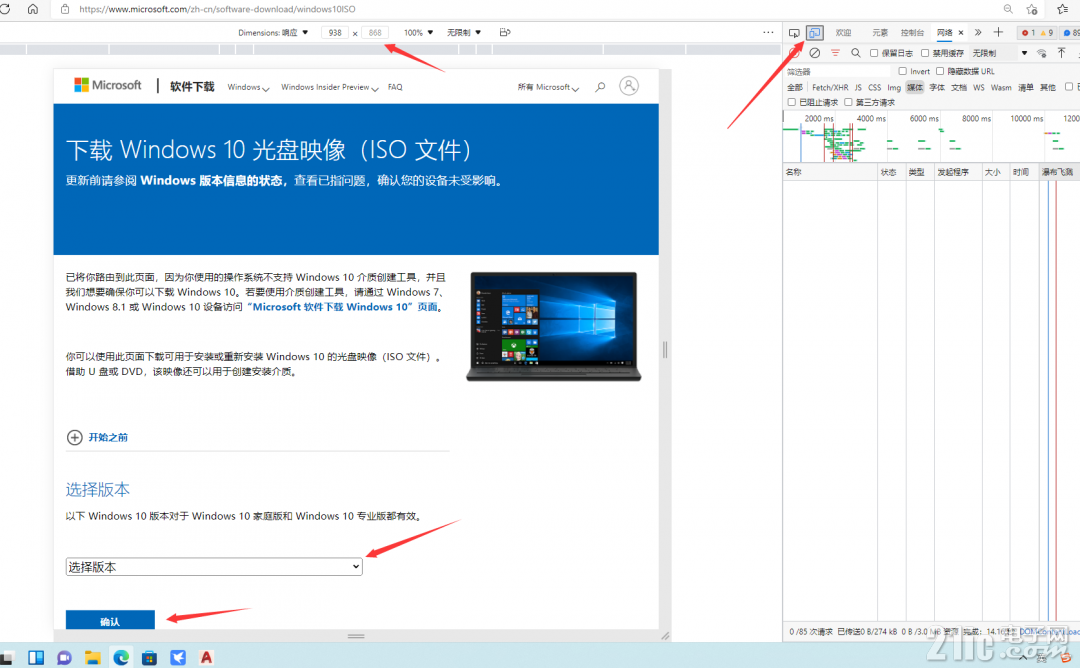Click the 软件下载 header link

[192, 87]
